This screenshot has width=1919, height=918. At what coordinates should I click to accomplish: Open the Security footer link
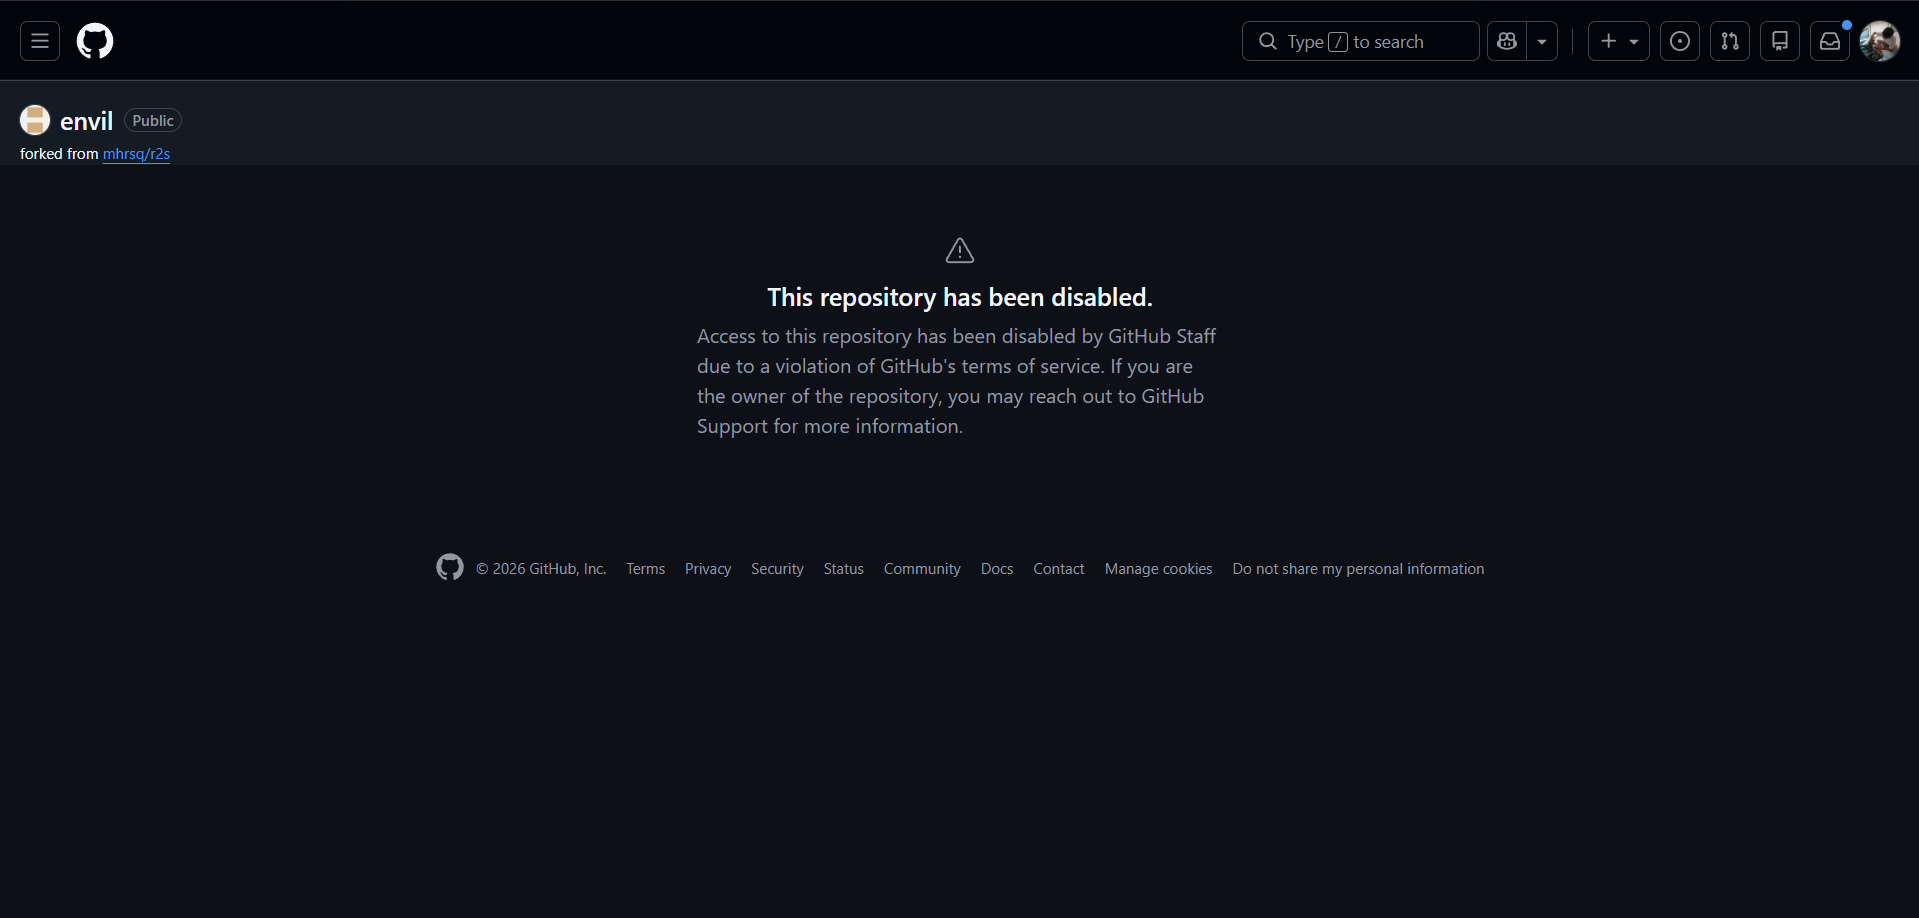[x=777, y=569]
